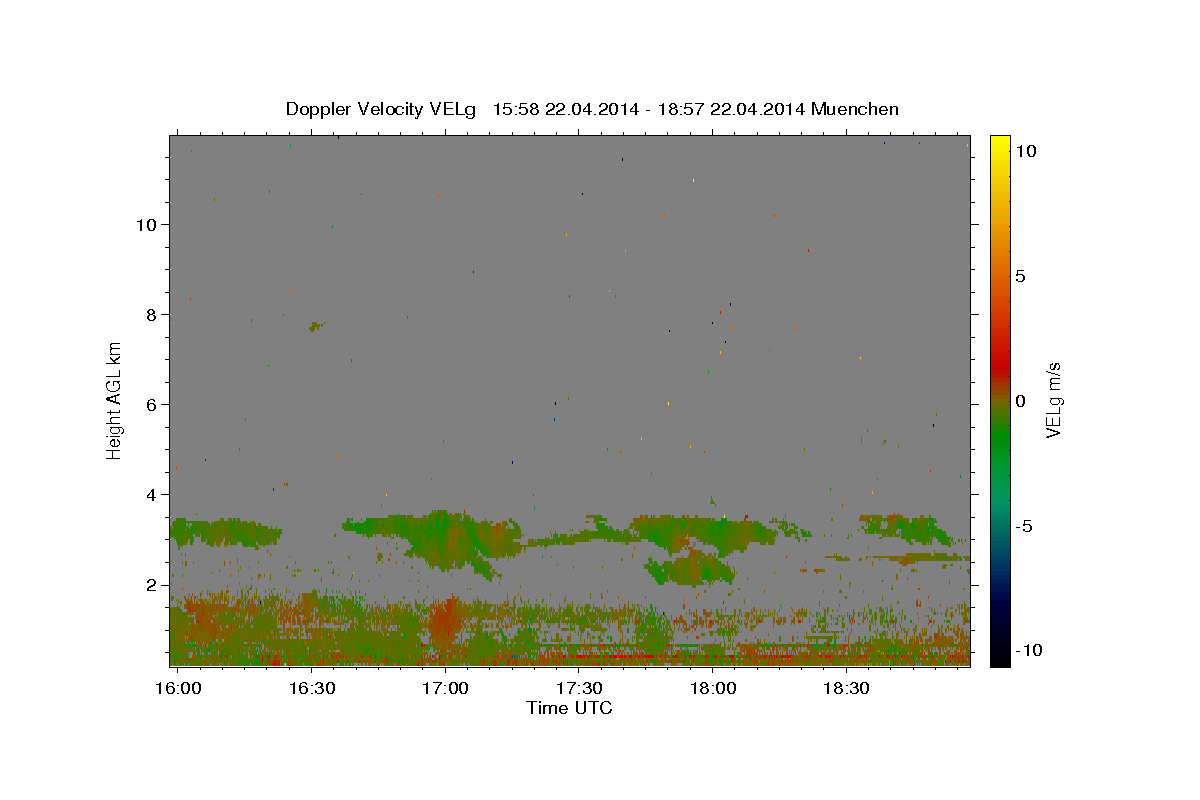Click the colorbar label '-10' at bottom
The height and width of the screenshot is (800, 1200).
click(1029, 651)
